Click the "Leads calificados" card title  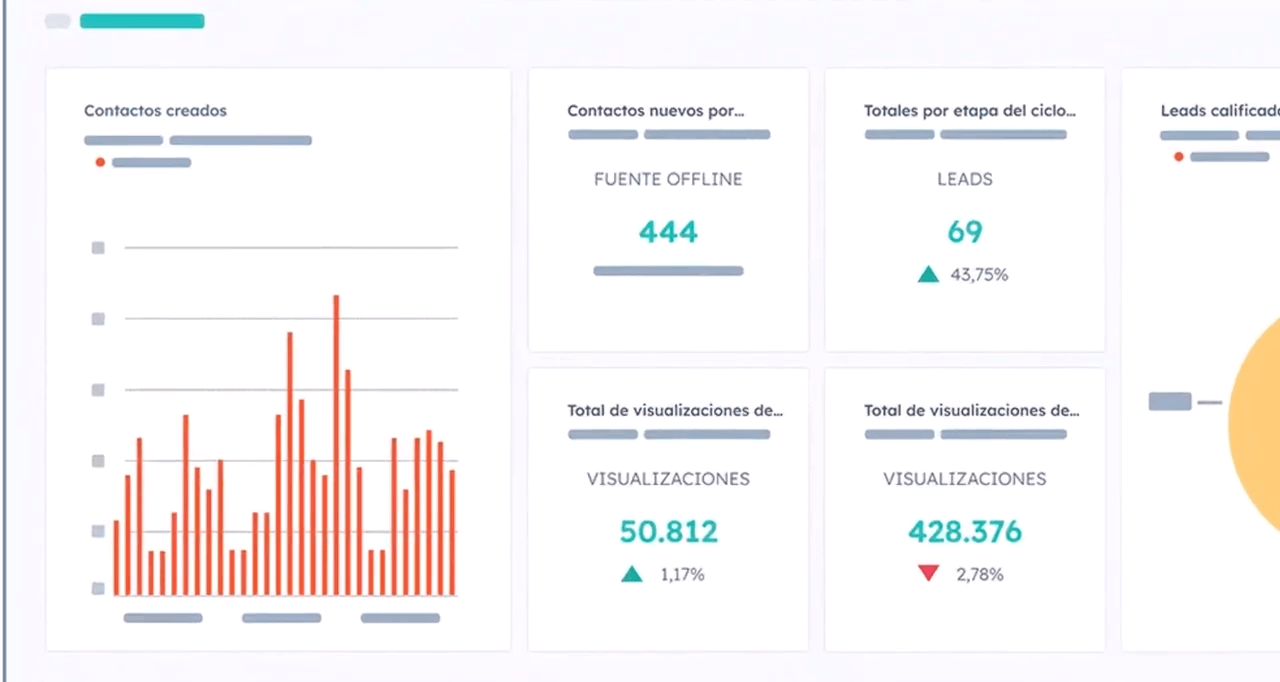(x=1220, y=111)
